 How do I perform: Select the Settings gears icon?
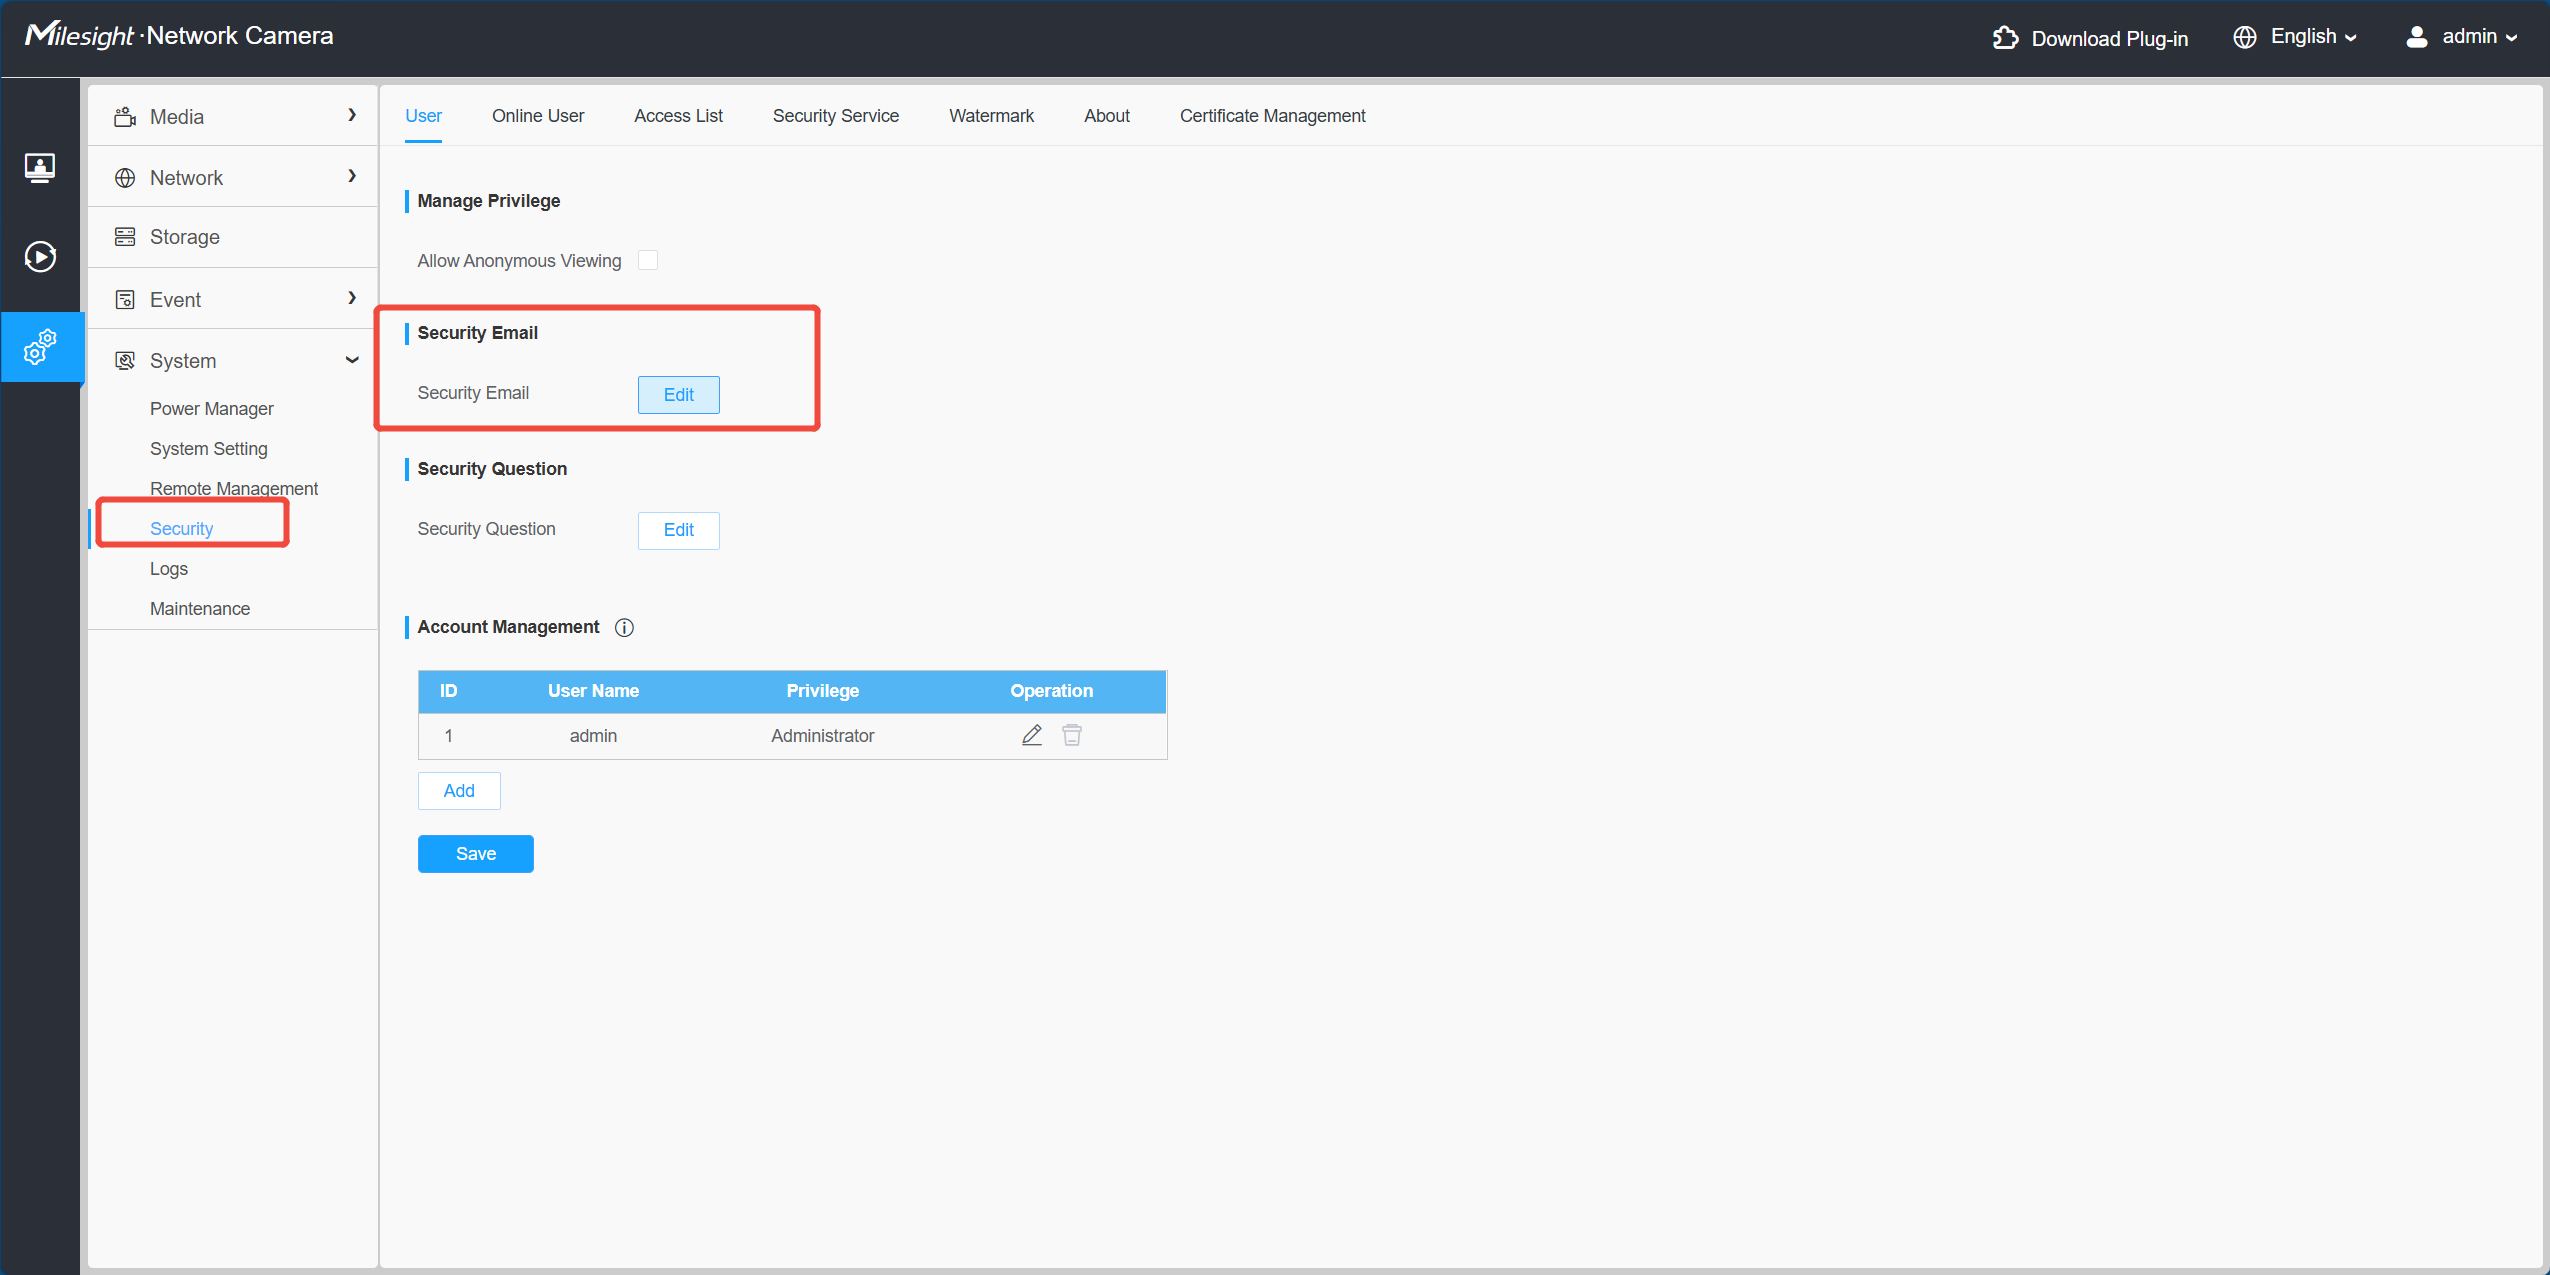tap(40, 347)
